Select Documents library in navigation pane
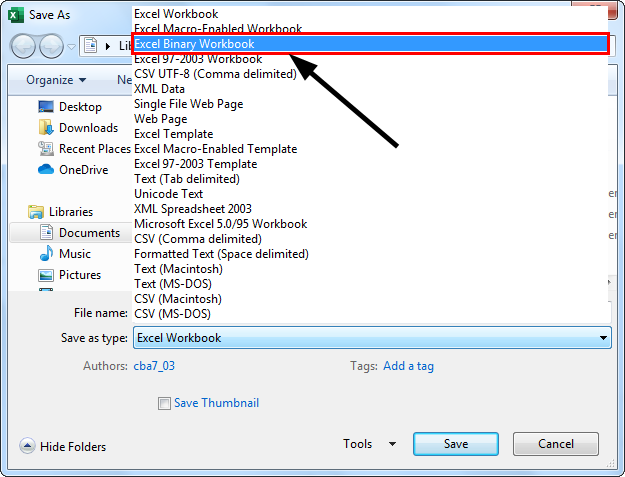 89,233
